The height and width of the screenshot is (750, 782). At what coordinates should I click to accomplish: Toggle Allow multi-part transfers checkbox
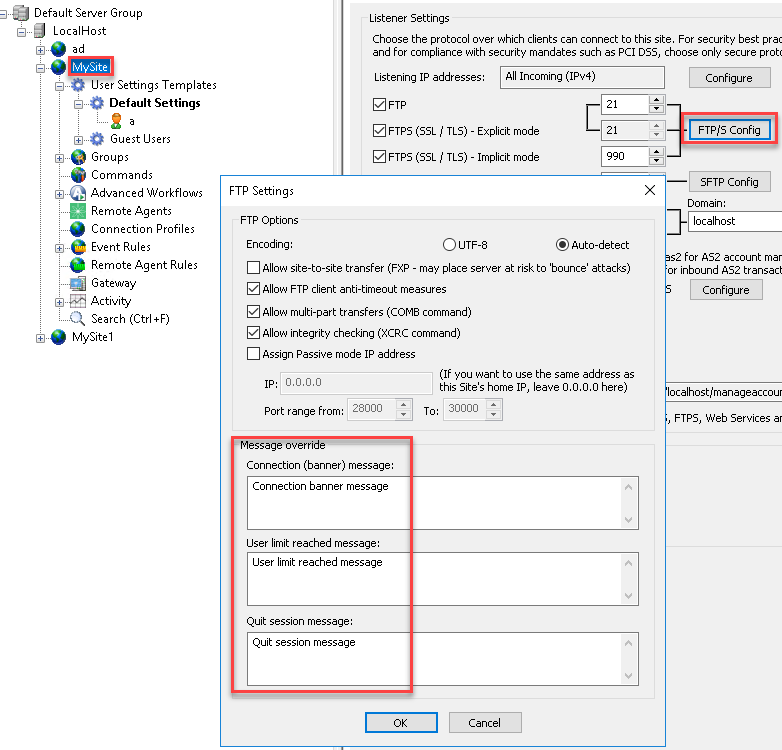click(253, 312)
